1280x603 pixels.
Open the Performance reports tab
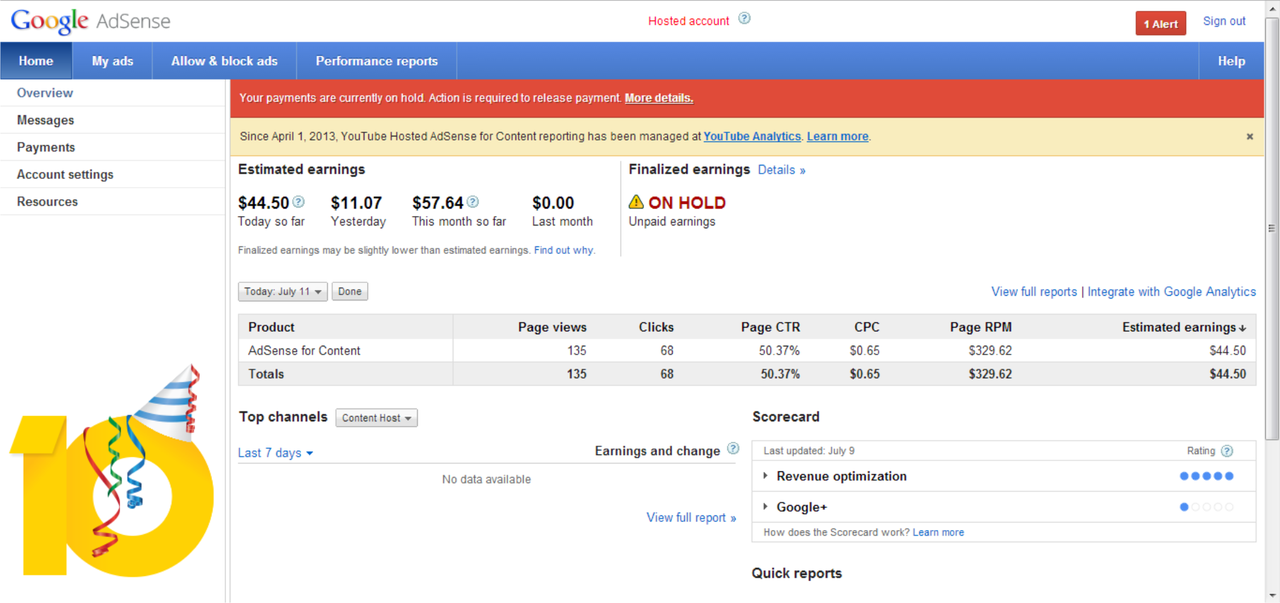(377, 61)
